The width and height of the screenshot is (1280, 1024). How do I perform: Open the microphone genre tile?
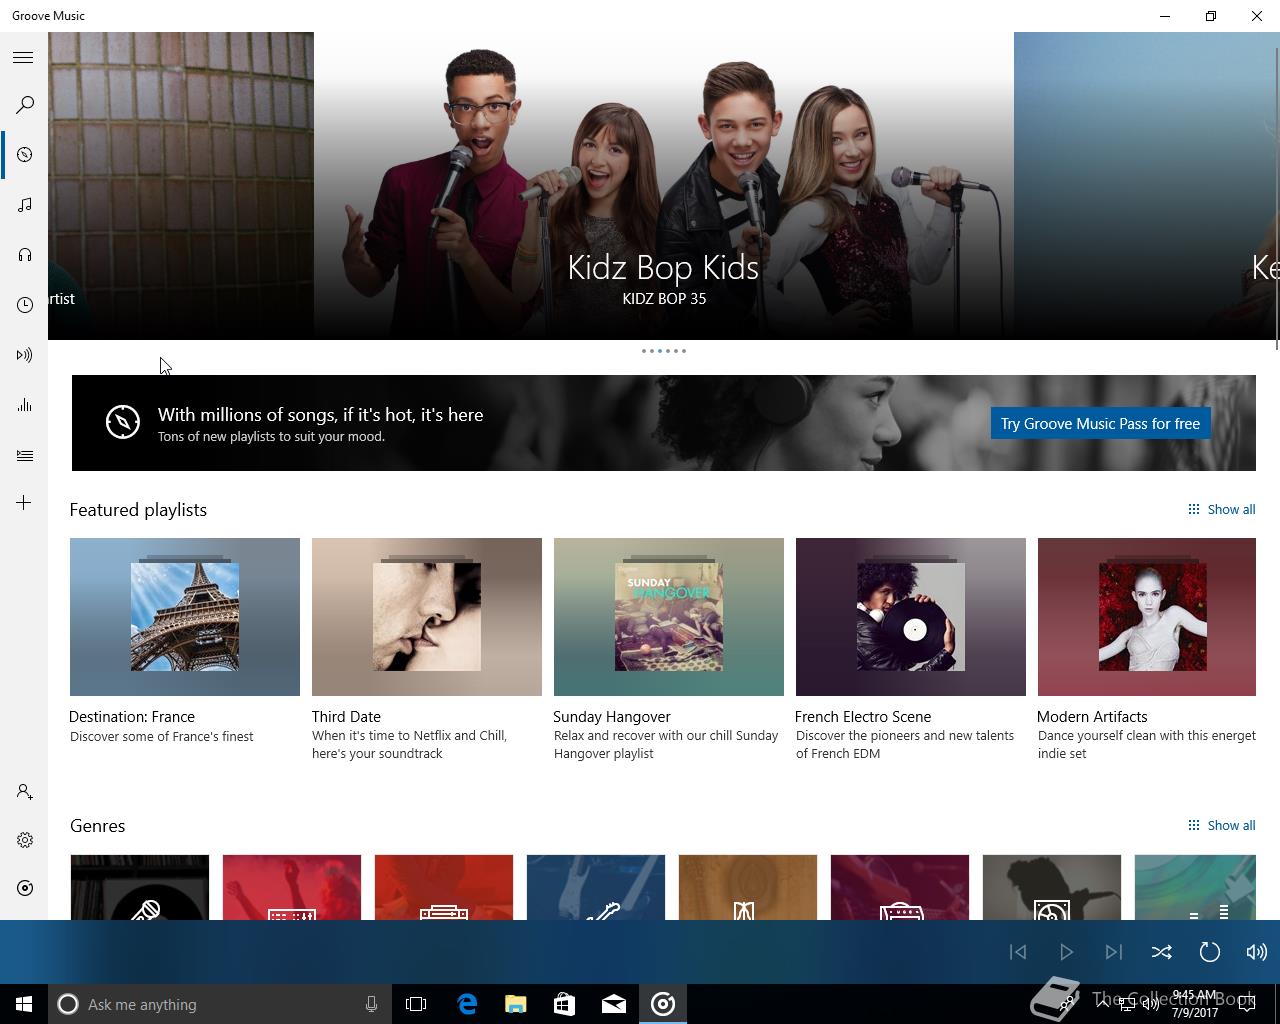(140, 887)
